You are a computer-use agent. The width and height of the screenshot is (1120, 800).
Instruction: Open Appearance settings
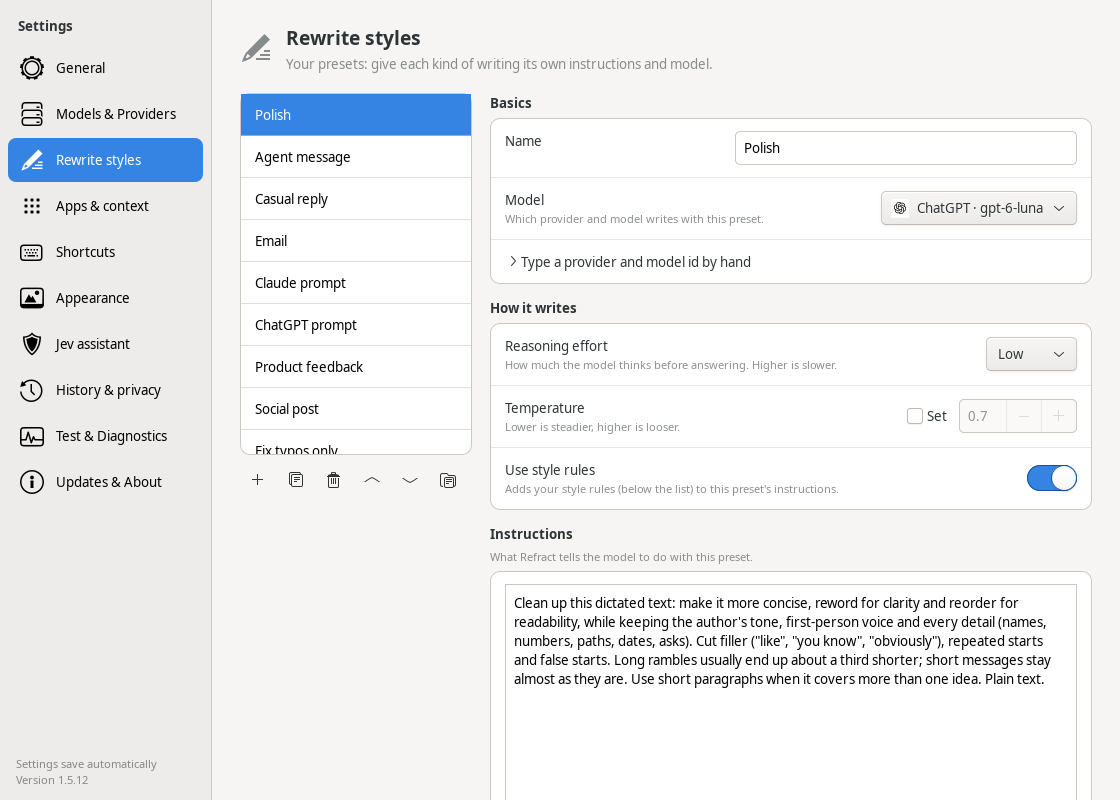pyautogui.click(x=106, y=298)
